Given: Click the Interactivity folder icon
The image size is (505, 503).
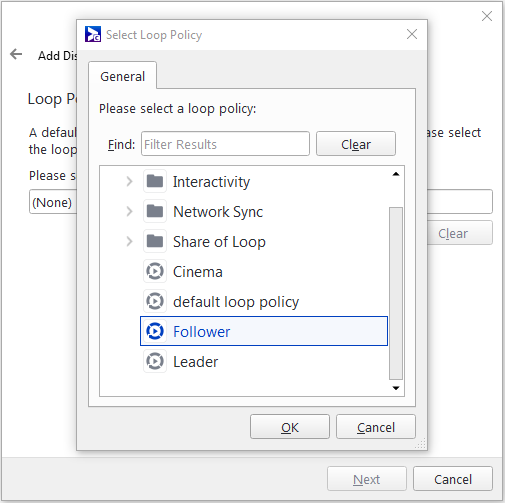Looking at the screenshot, I should pyautogui.click(x=155, y=181).
